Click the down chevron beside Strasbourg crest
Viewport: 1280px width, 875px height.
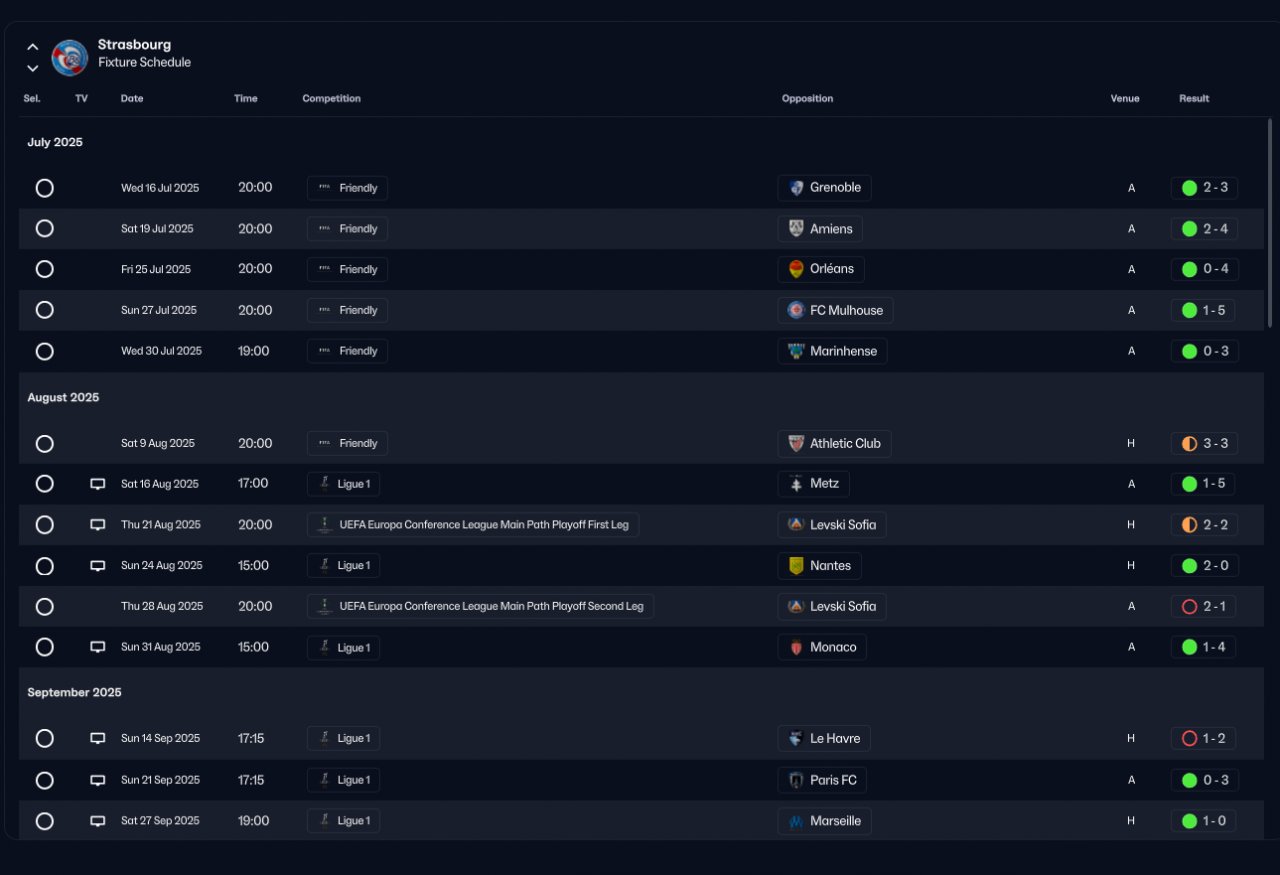pos(33,68)
